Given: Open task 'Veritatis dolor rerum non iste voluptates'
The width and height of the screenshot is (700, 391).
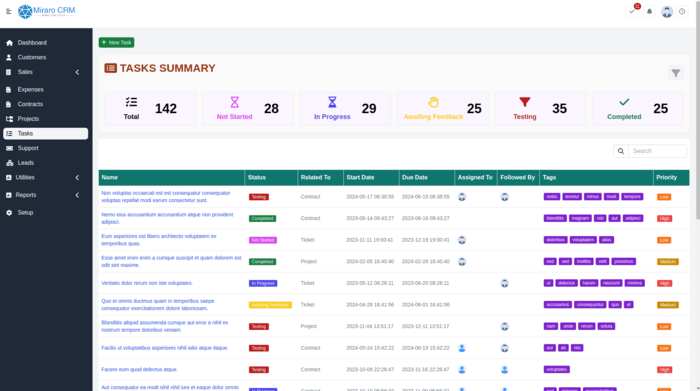Looking at the screenshot, I should 147,283.
